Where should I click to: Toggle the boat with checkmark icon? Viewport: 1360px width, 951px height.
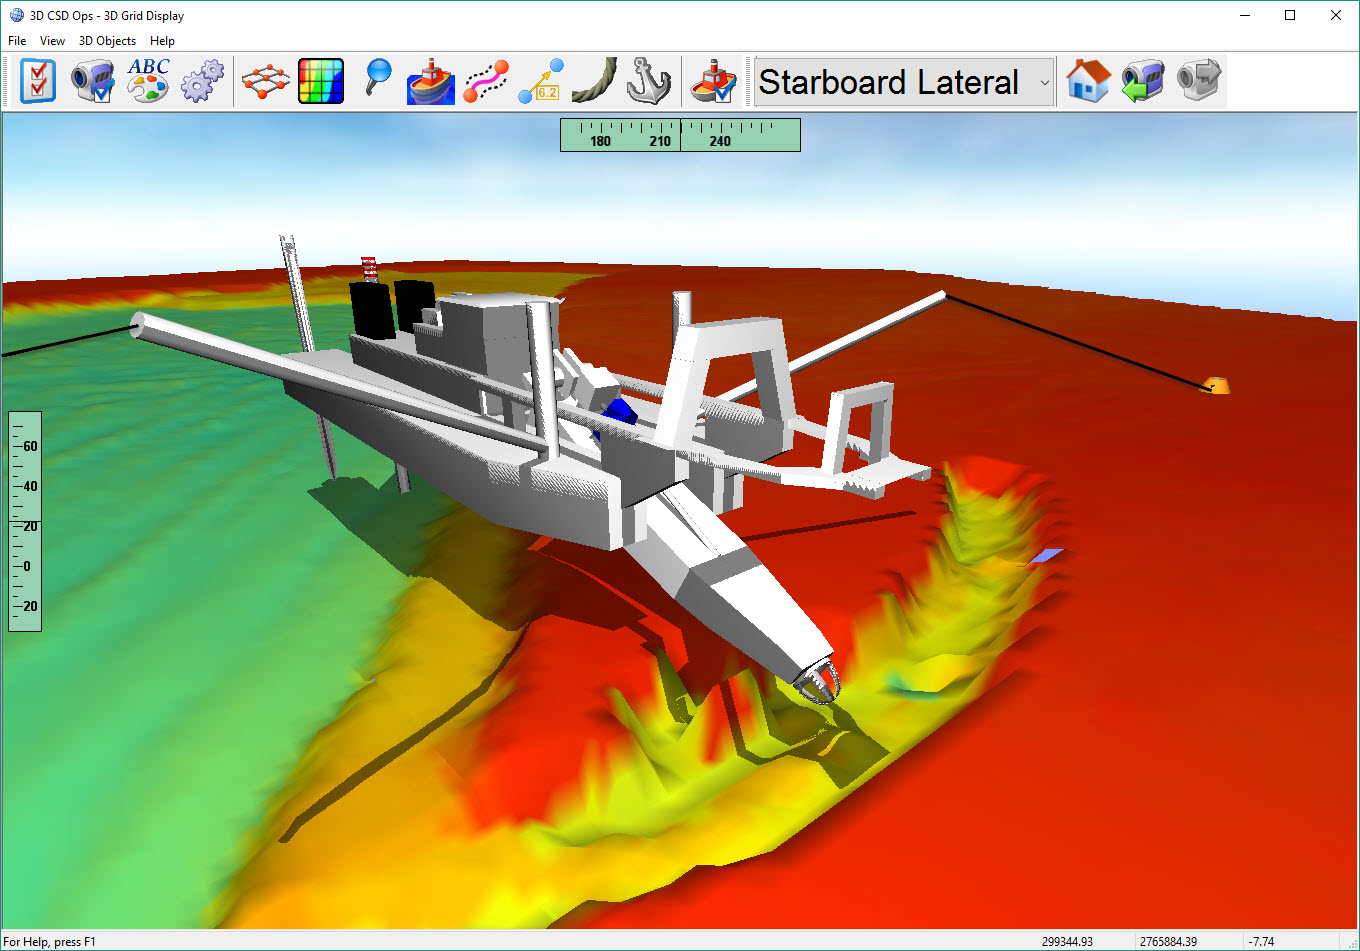click(714, 81)
